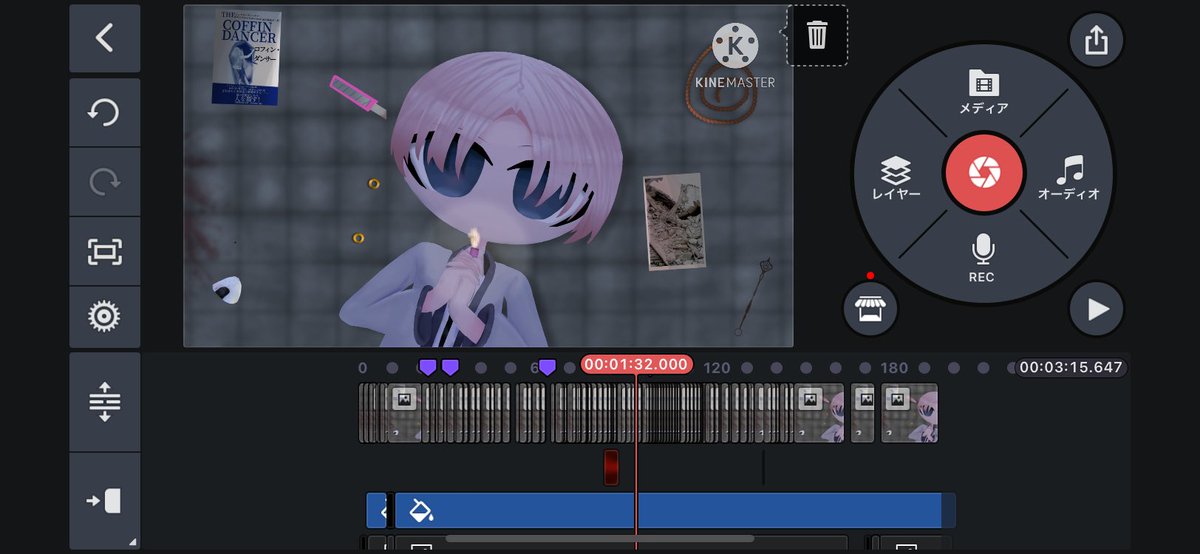Open the Media browser
The image size is (1200, 554).
point(982,93)
